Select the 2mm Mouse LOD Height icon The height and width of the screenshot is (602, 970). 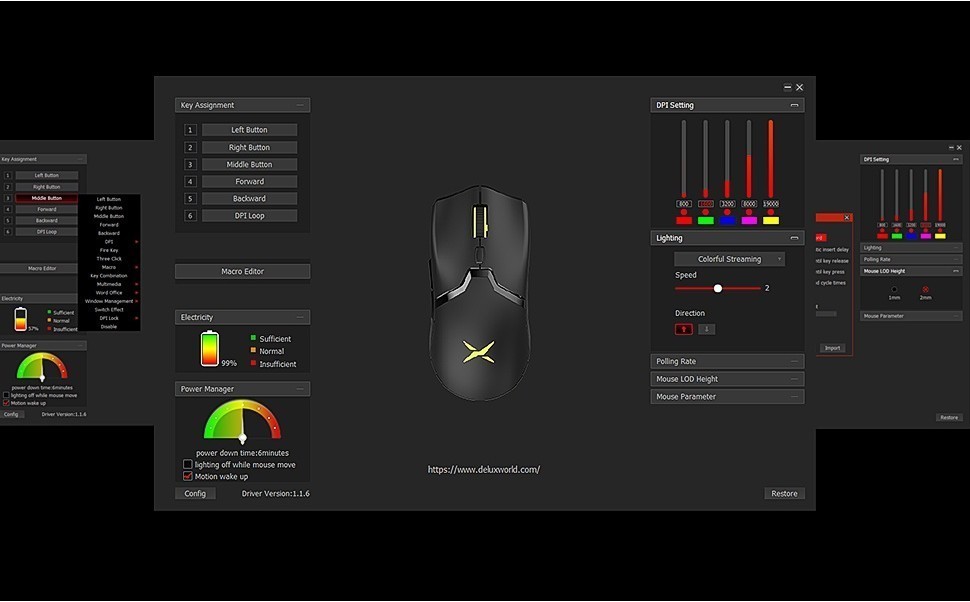coord(926,289)
